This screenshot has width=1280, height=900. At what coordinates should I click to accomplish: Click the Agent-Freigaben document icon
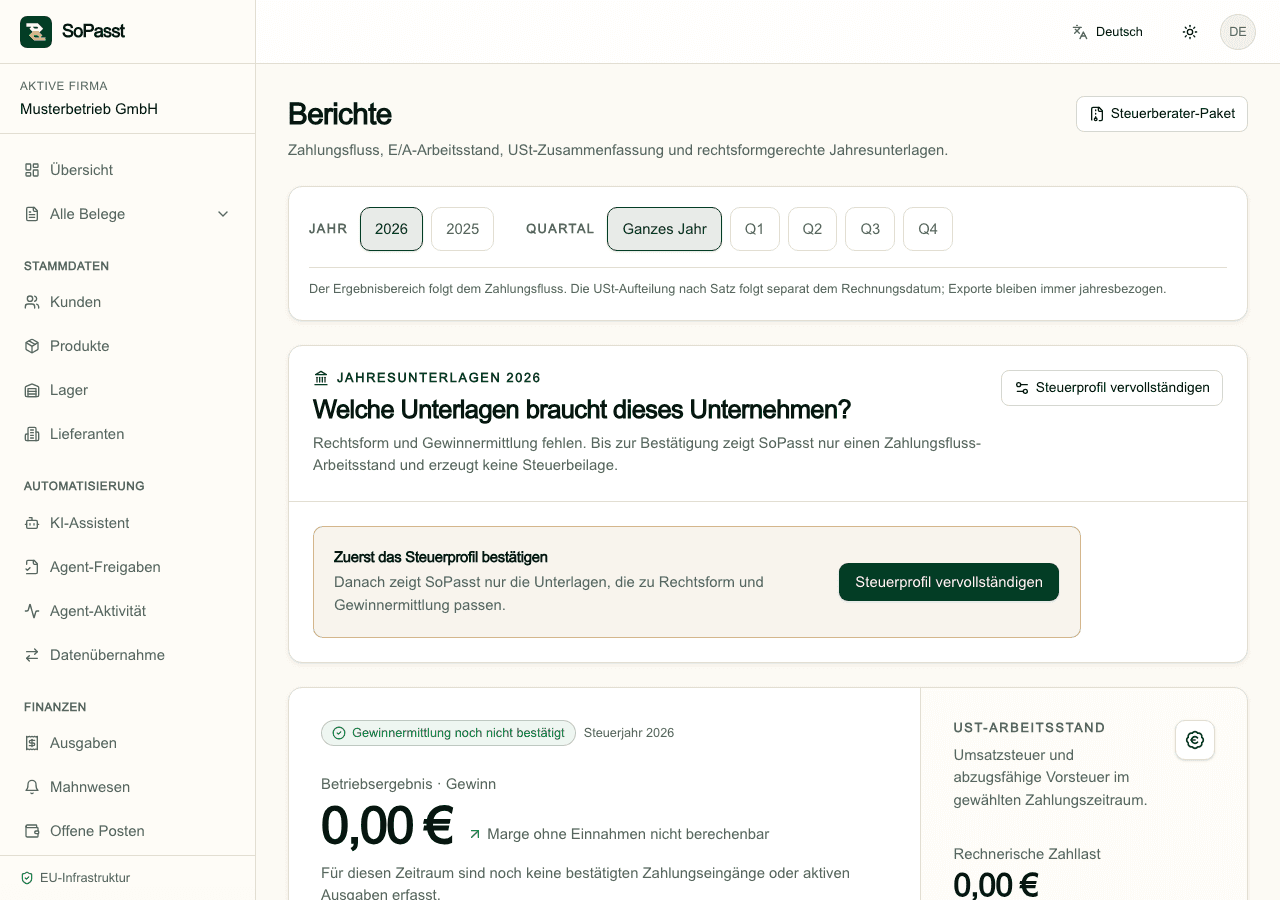click(32, 567)
